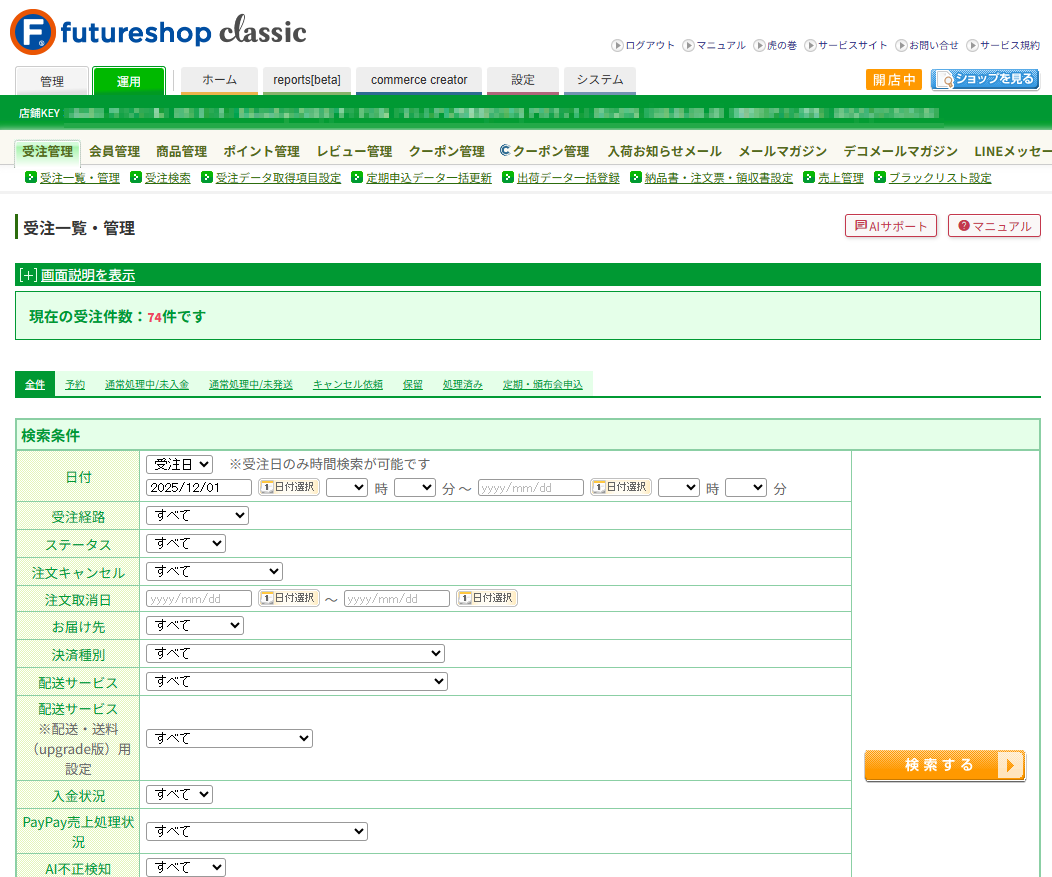Image resolution: width=1052 pixels, height=877 pixels.
Task: Click the 検索する search button
Action: [944, 764]
